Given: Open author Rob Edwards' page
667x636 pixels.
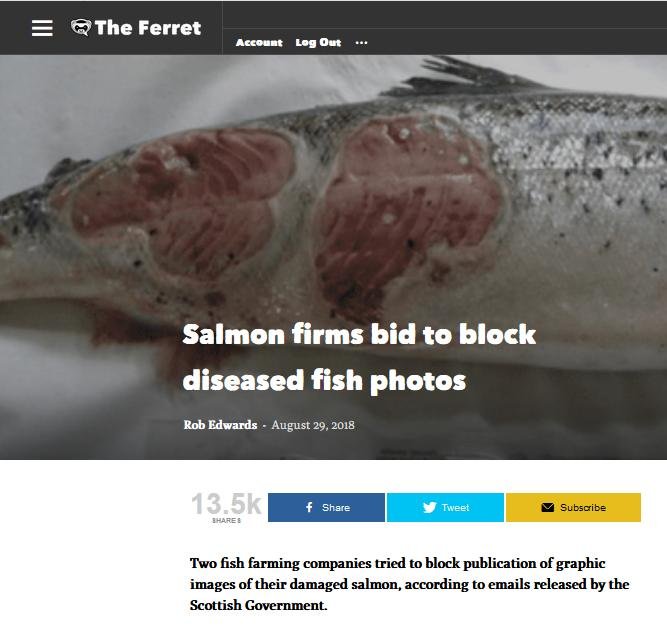Looking at the screenshot, I should [220, 425].
